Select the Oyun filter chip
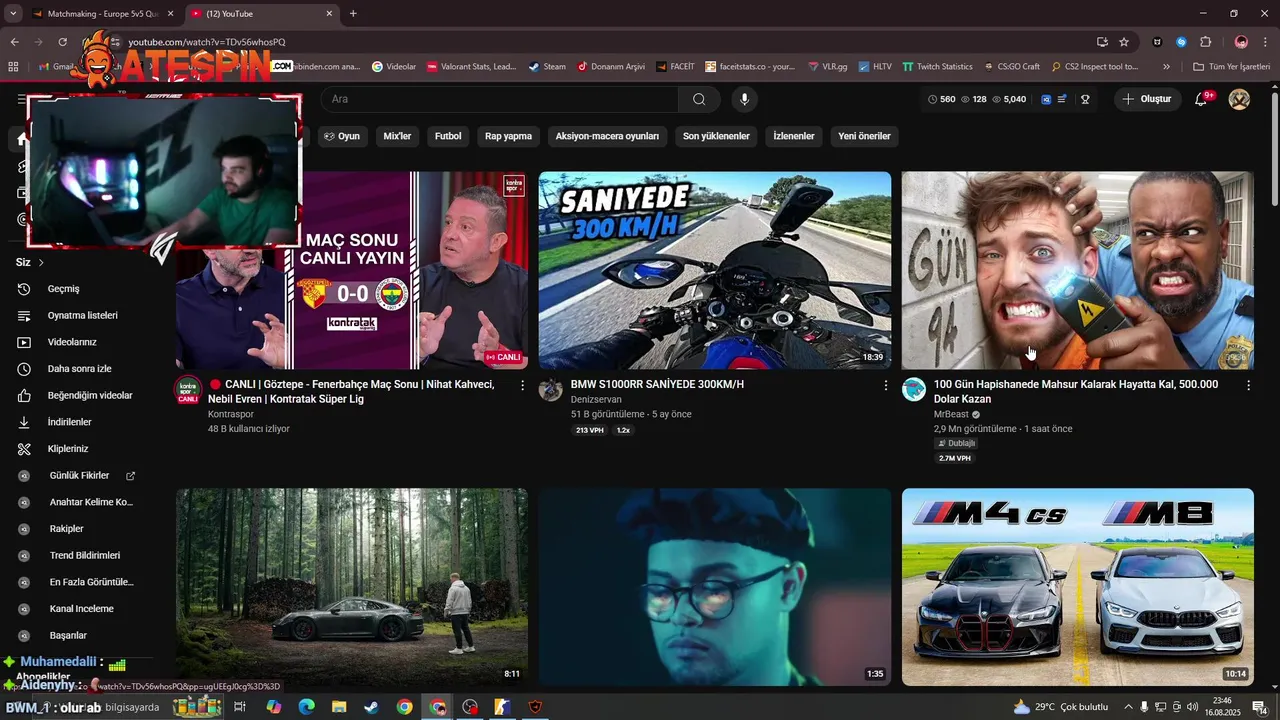The width and height of the screenshot is (1280, 720). 341,136
